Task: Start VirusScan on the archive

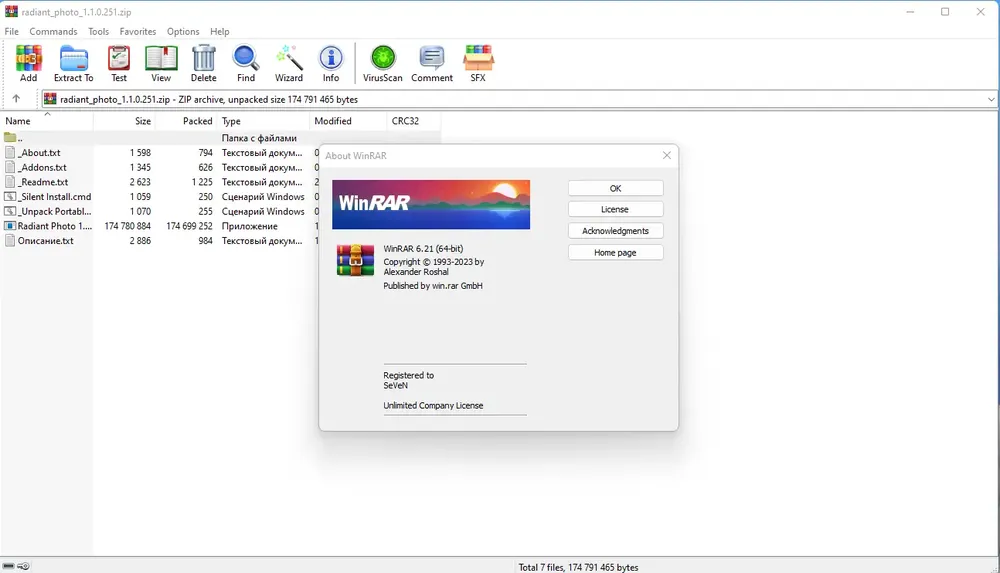Action: [x=383, y=63]
